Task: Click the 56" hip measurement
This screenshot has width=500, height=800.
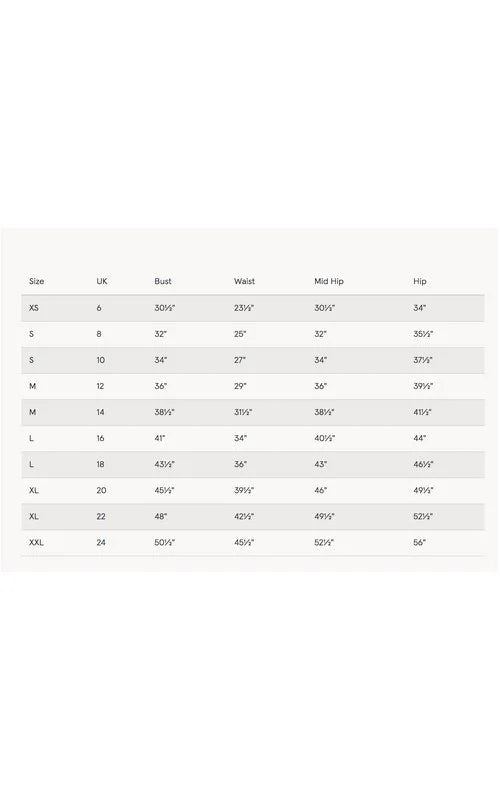Action: [x=419, y=542]
